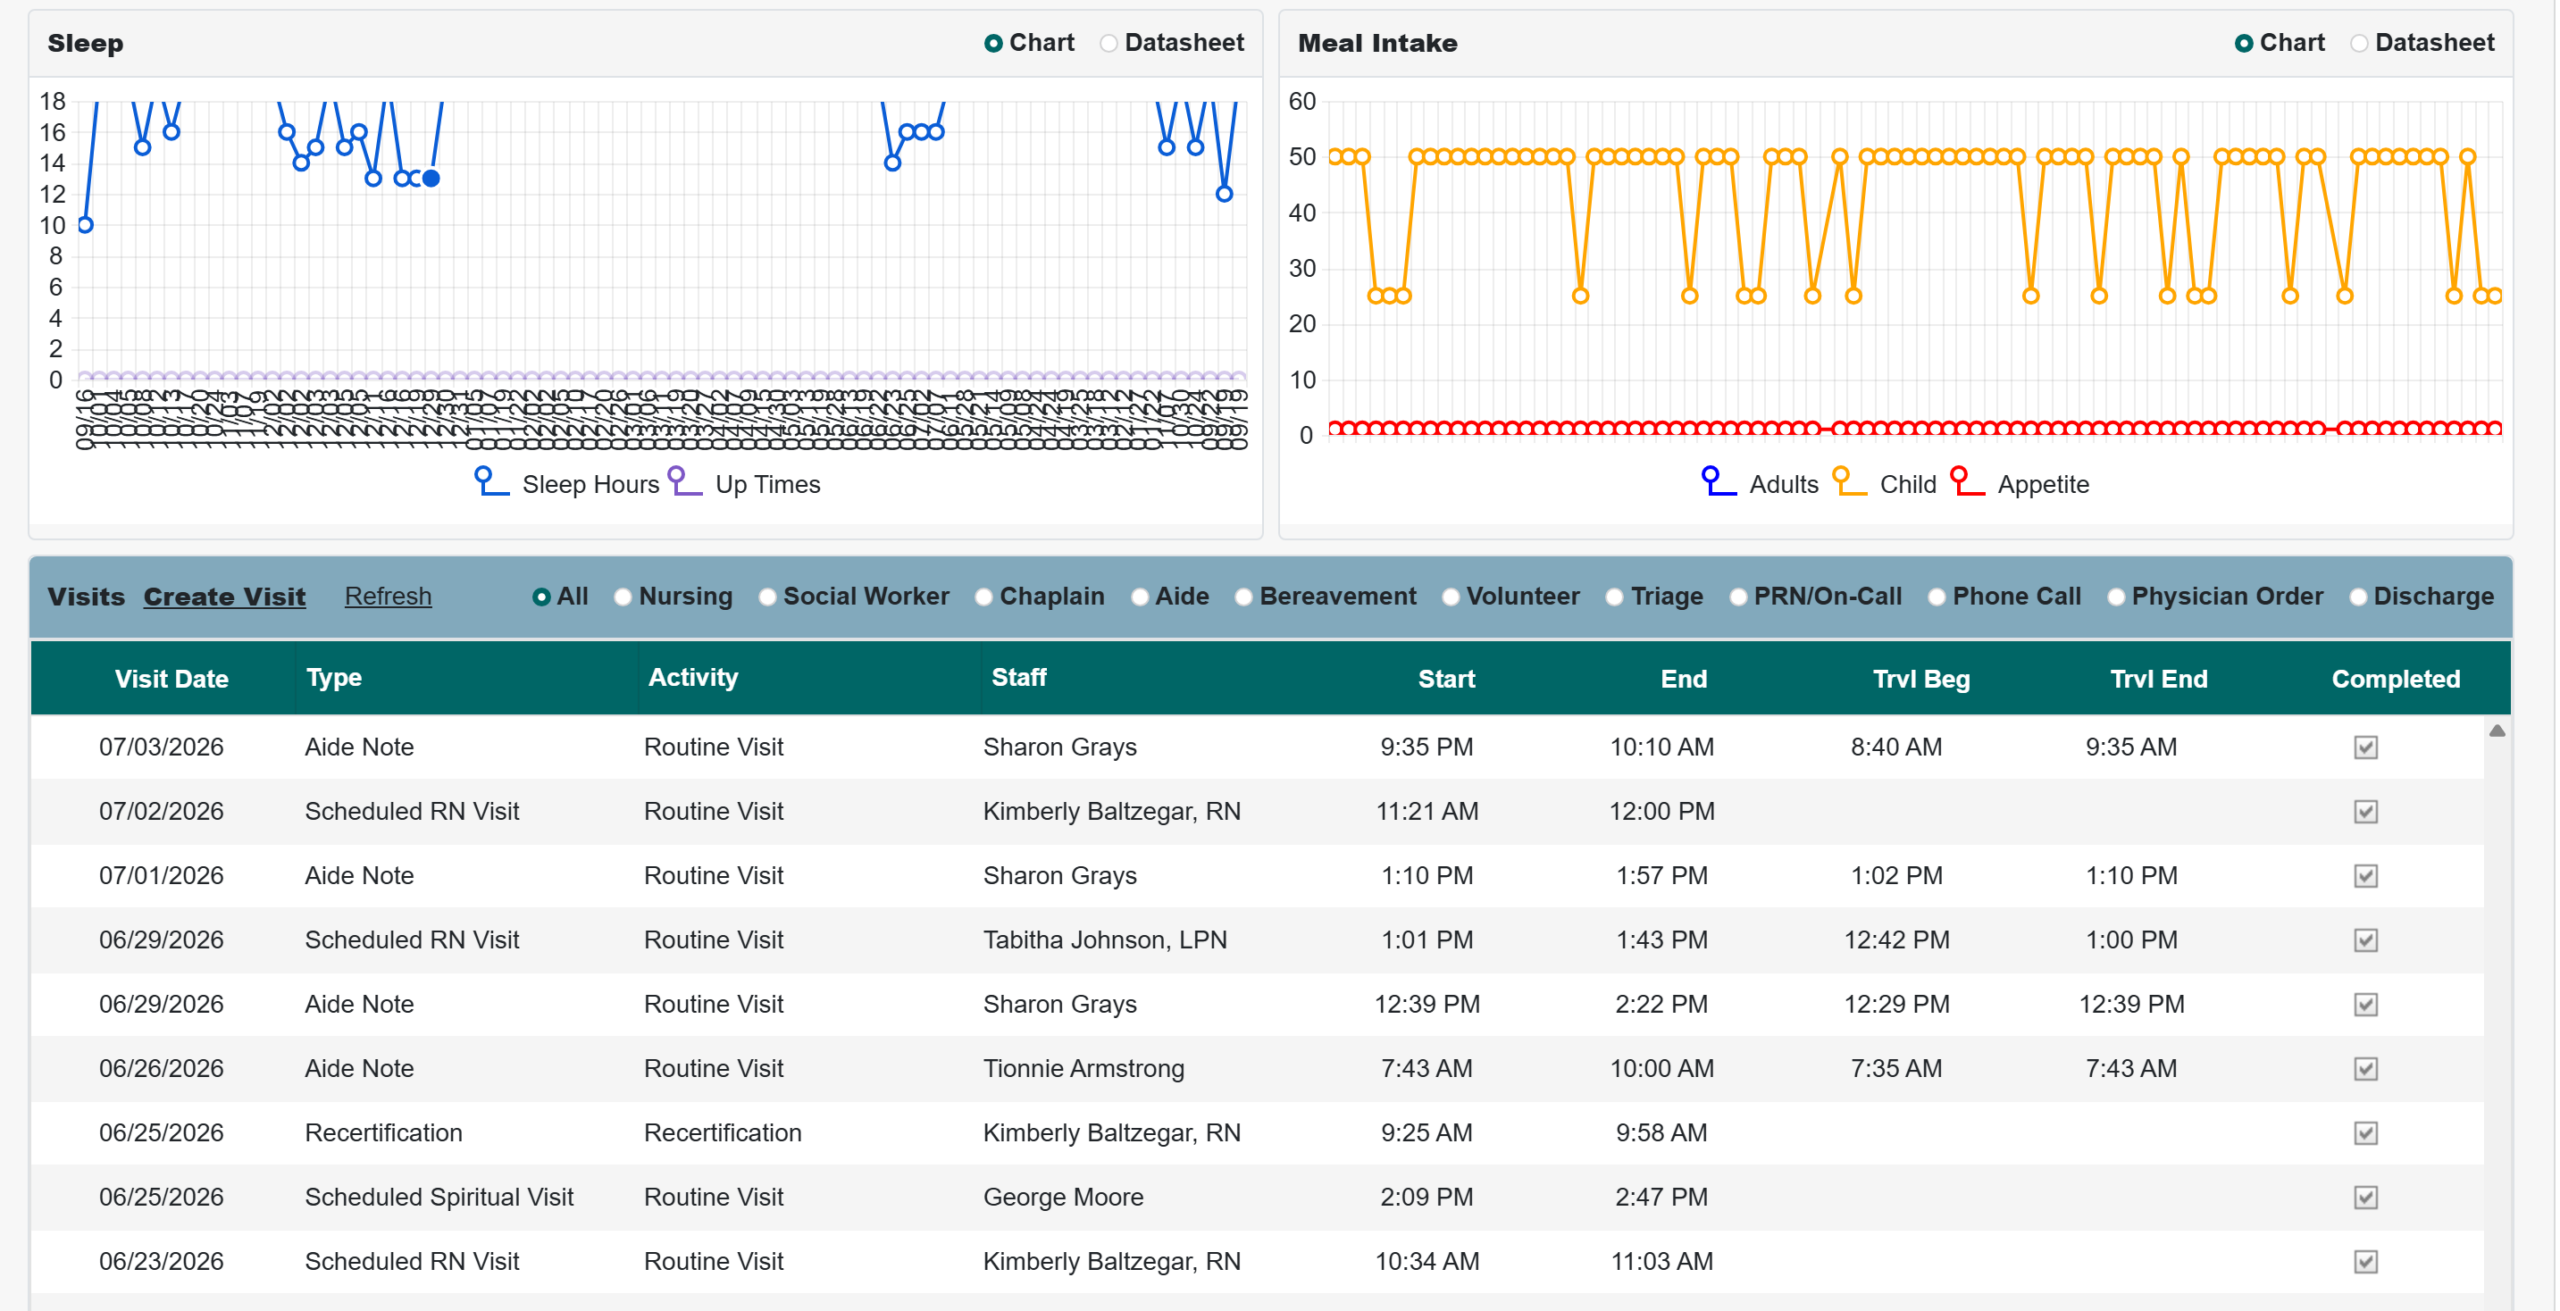2560x1311 pixels.
Task: Click the visits table scroll-up arrow
Action: [2497, 730]
